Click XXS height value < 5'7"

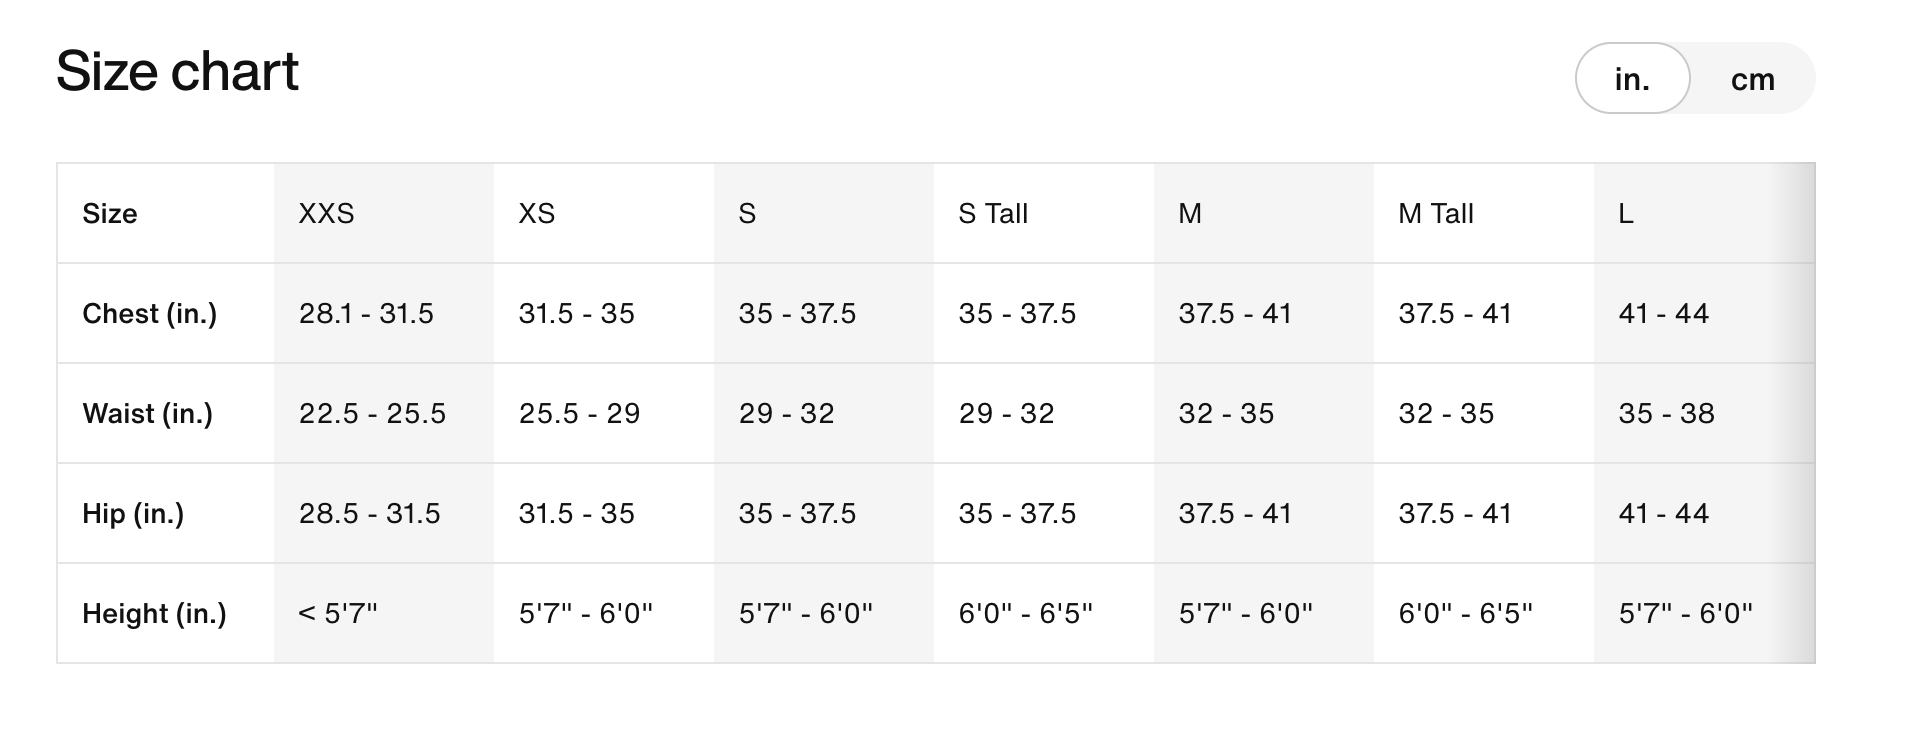click(x=338, y=613)
